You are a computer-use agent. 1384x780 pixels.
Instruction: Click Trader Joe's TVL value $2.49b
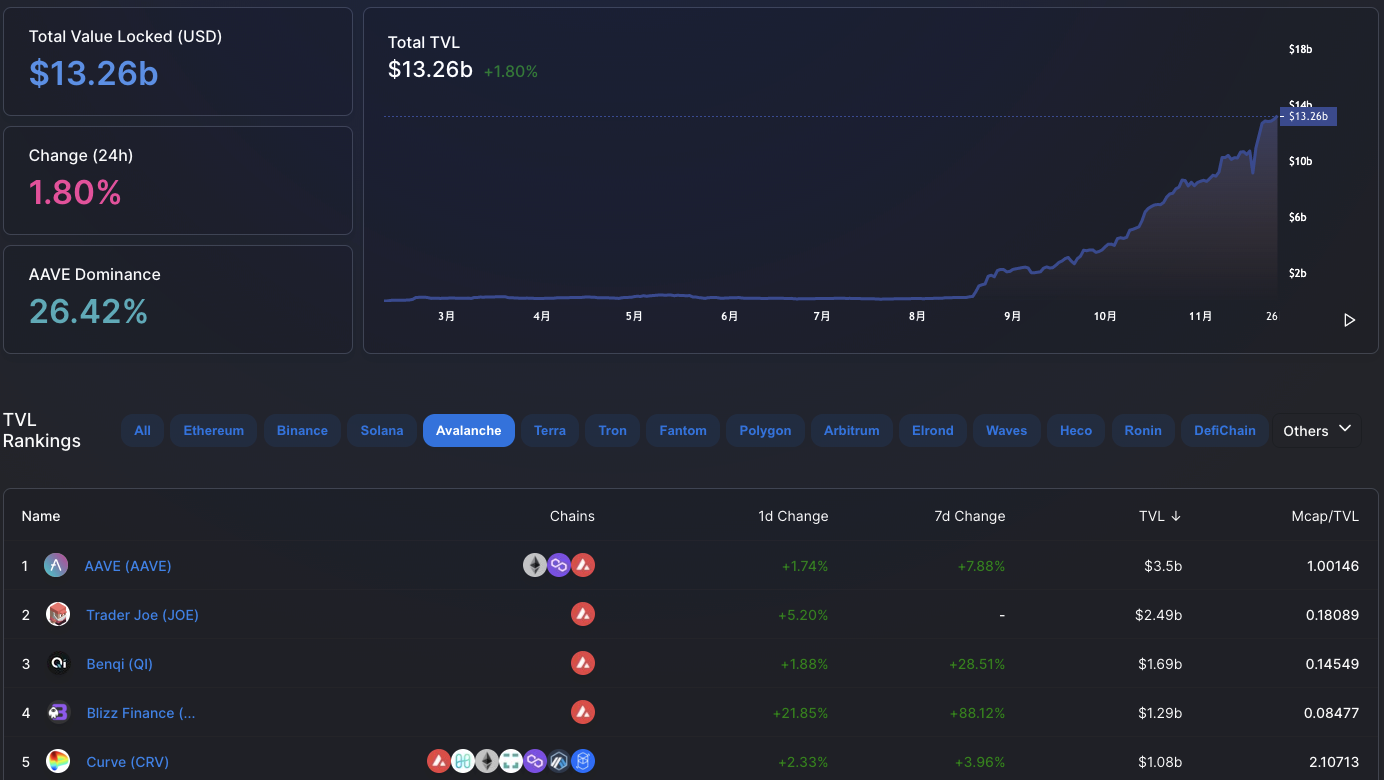coord(1158,615)
